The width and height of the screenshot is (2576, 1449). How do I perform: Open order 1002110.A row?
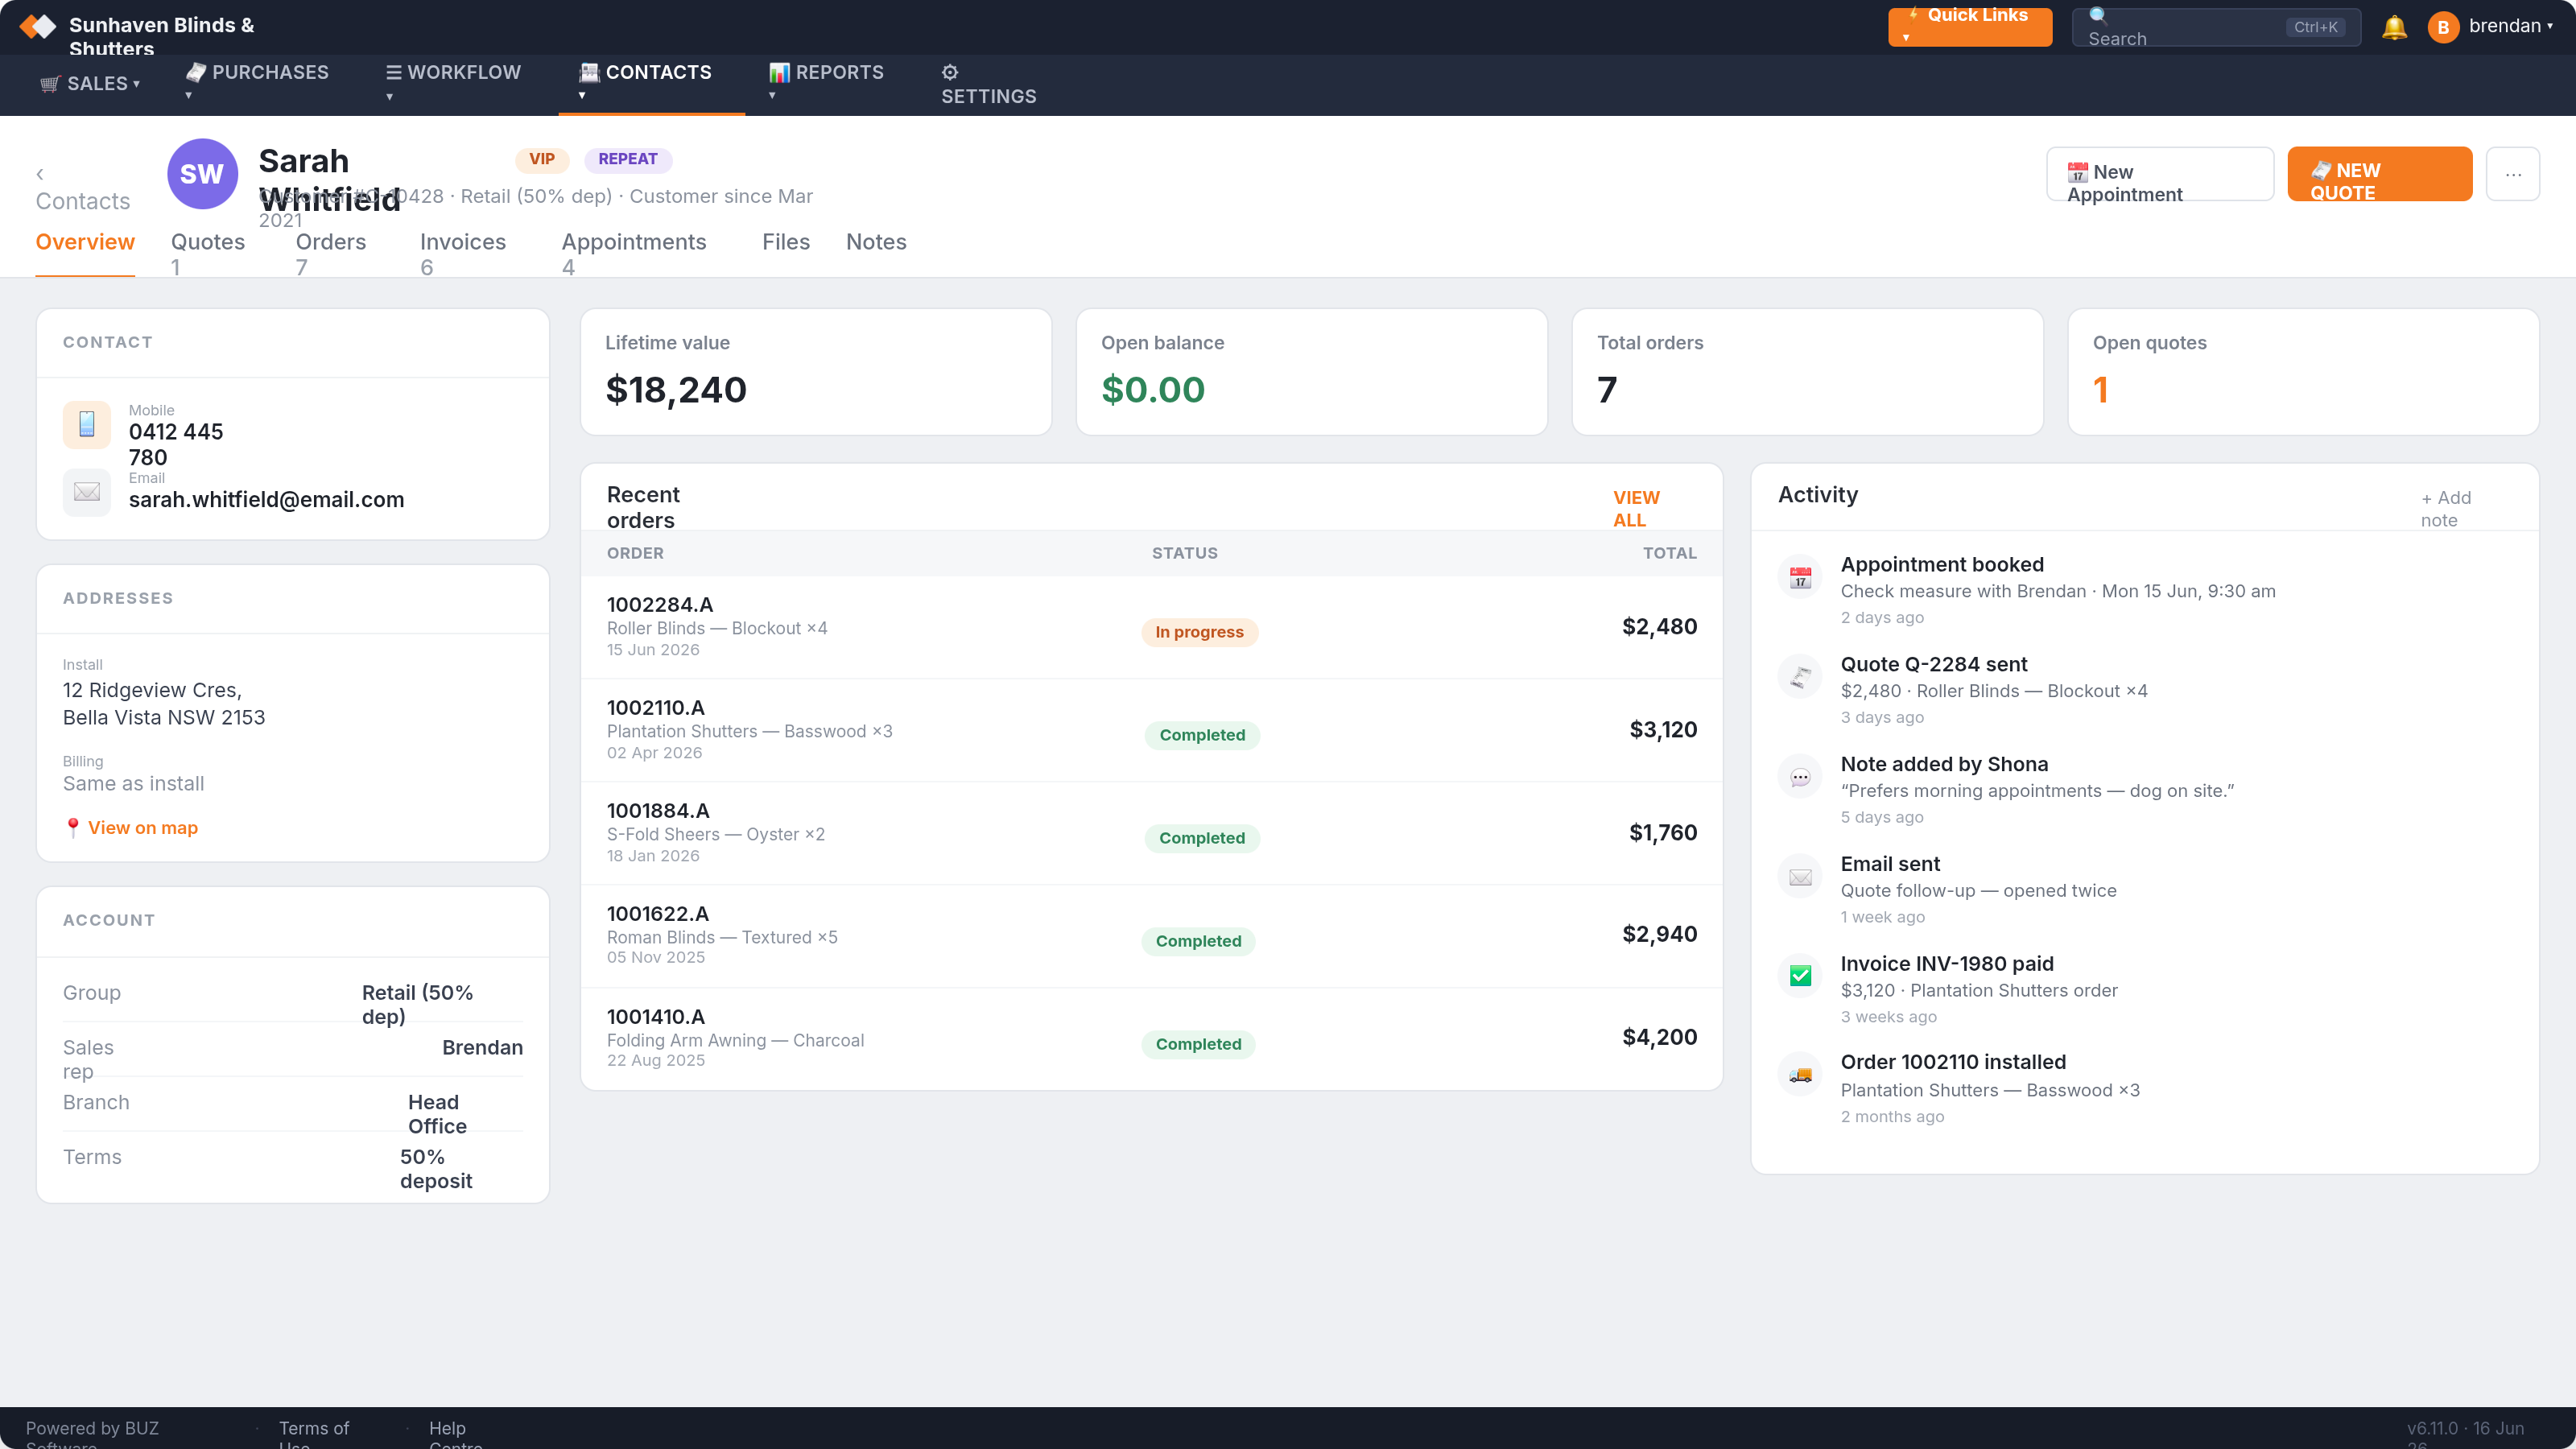1151,731
